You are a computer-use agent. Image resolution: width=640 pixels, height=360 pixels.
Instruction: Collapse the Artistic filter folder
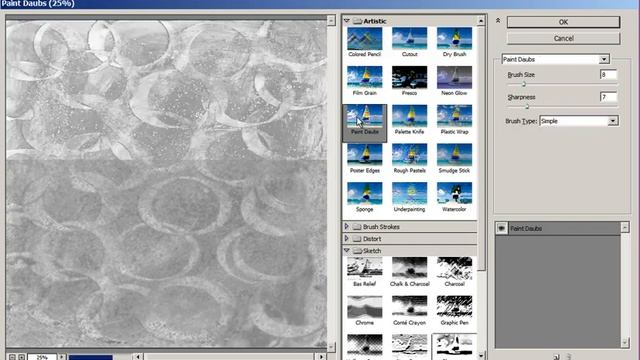click(x=347, y=21)
